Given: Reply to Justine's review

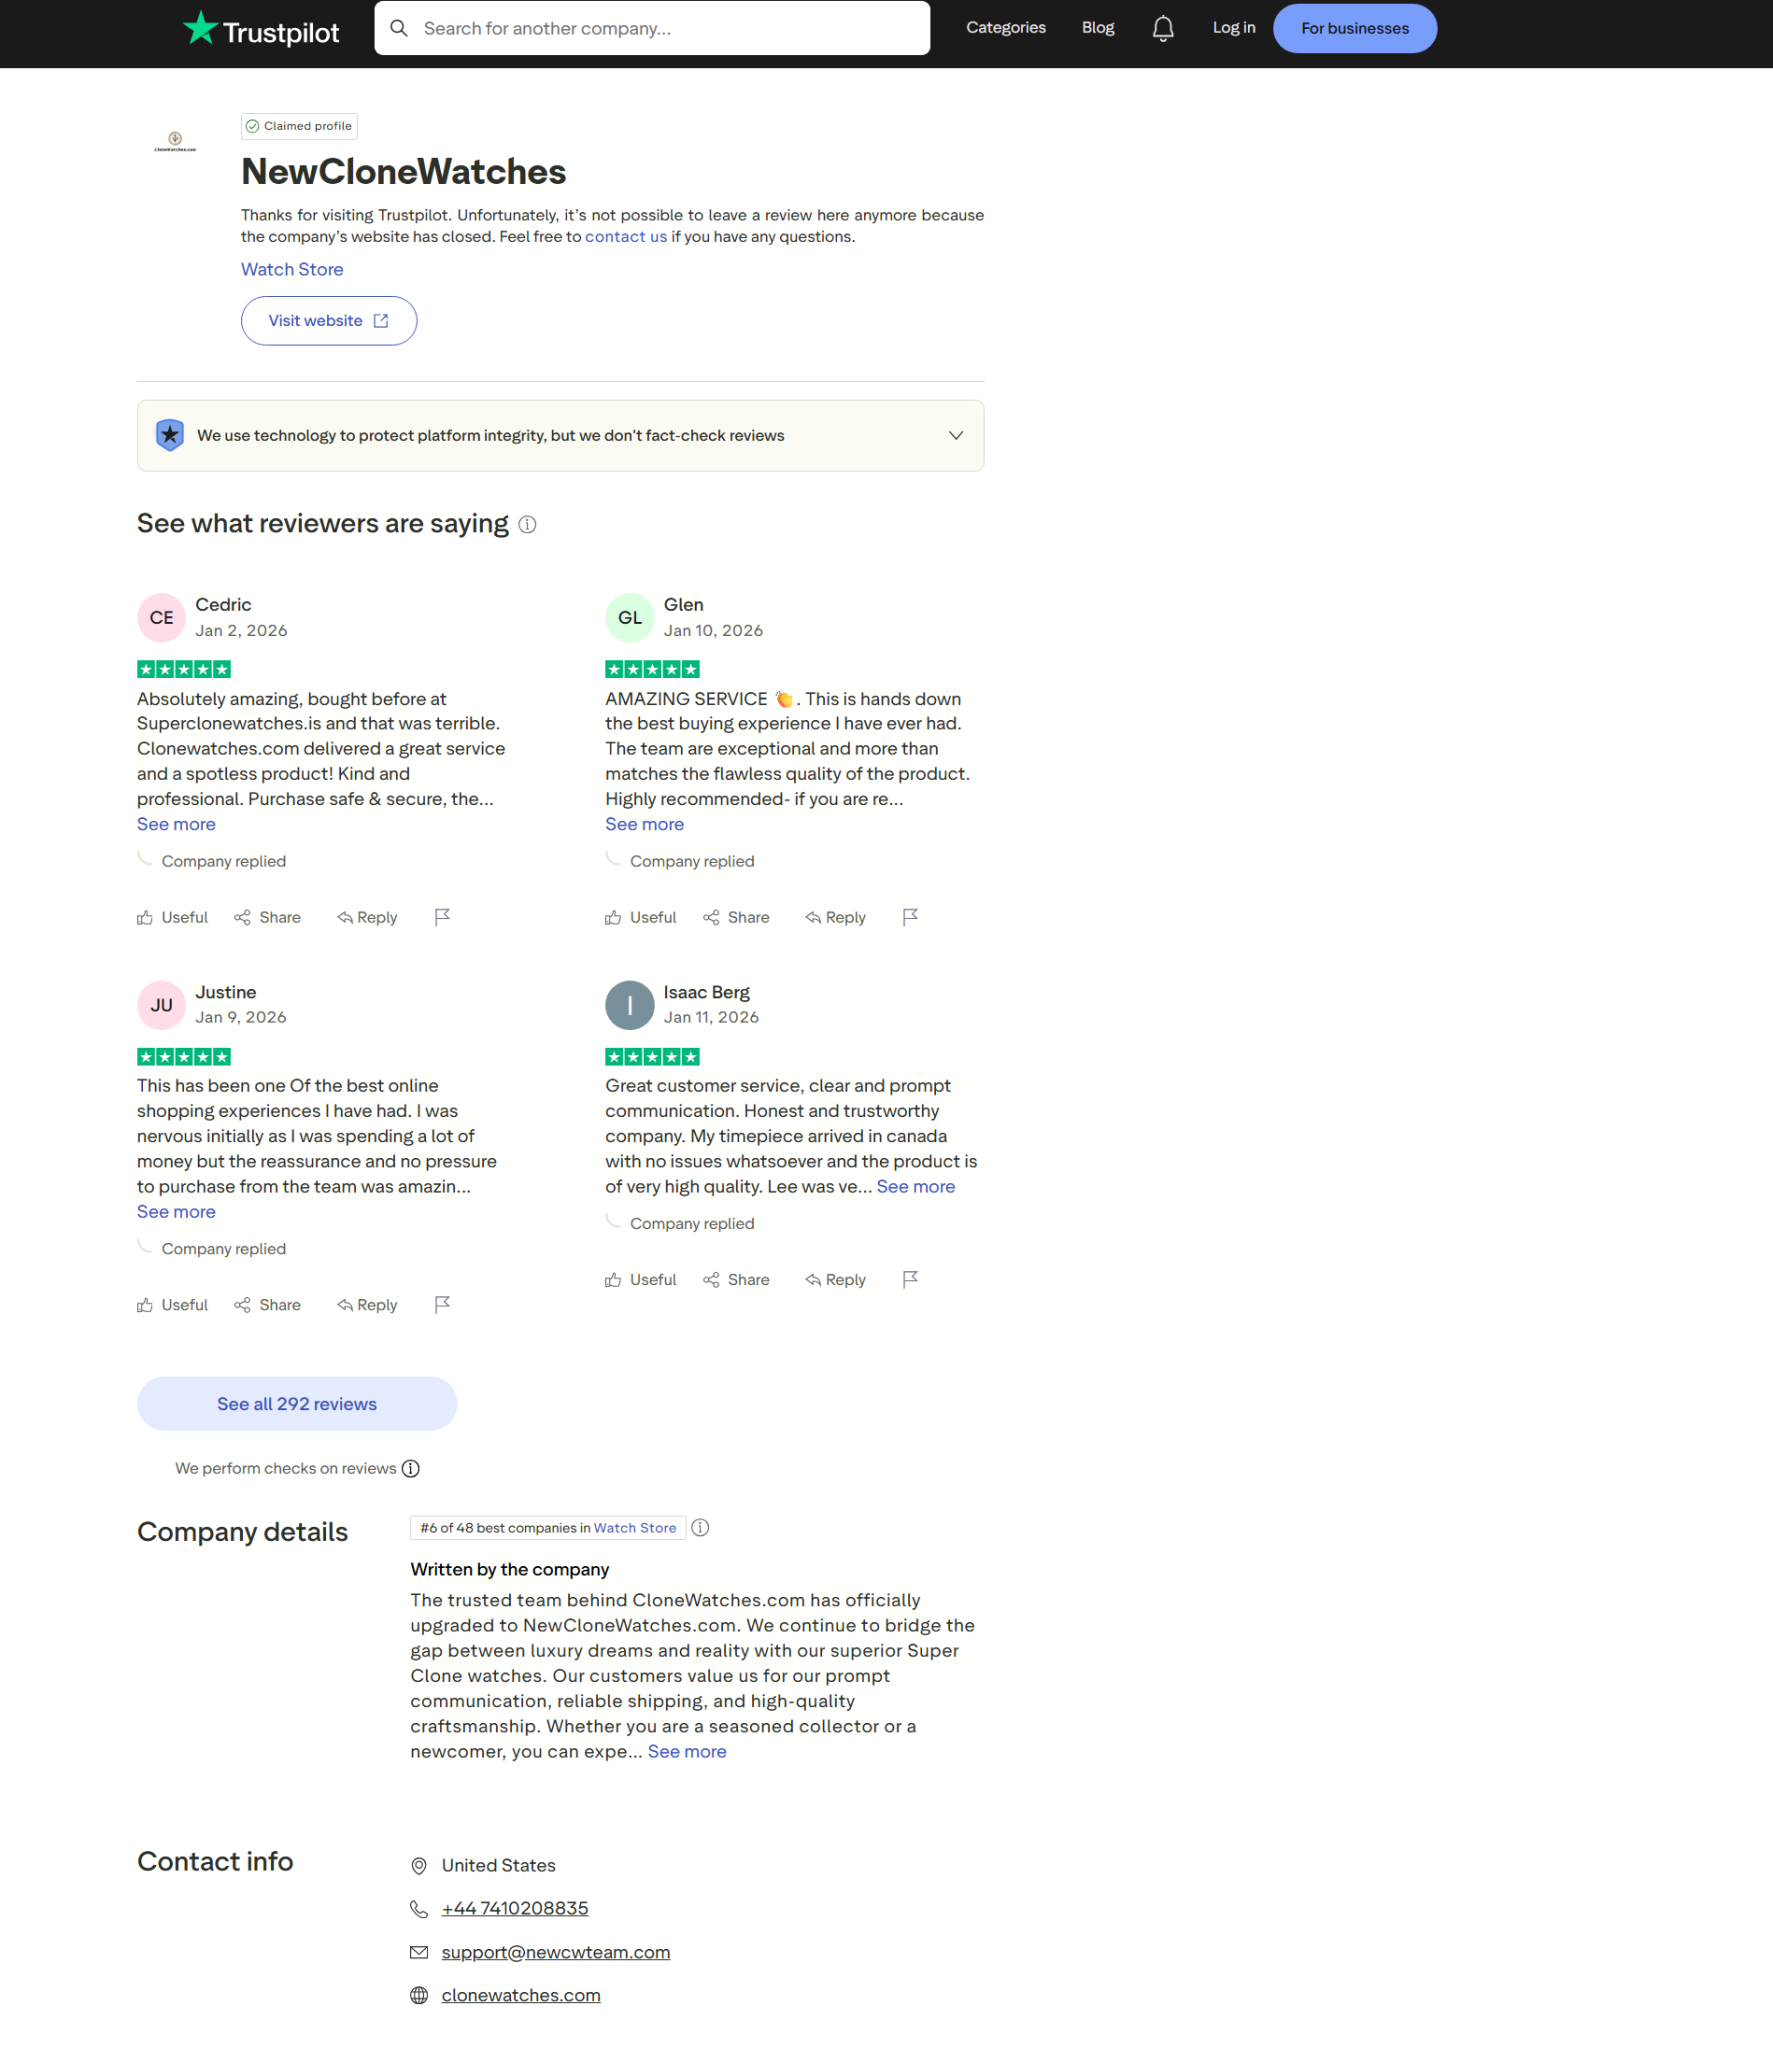Looking at the screenshot, I should [366, 1304].
